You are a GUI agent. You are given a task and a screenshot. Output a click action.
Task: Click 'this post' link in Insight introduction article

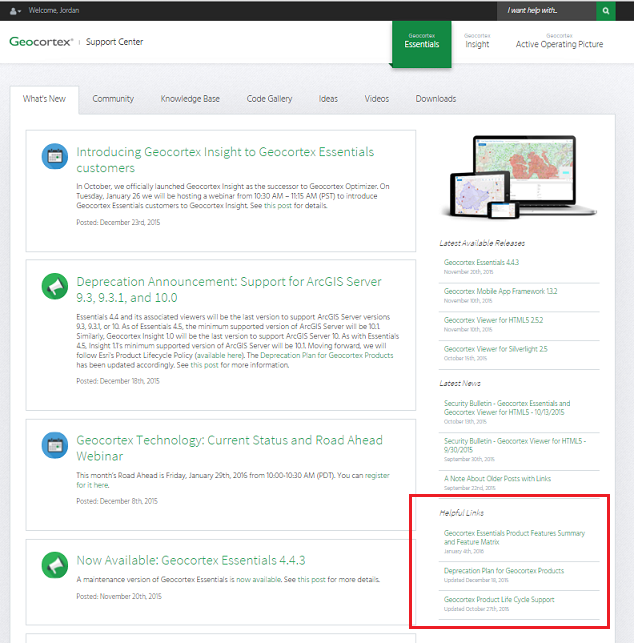pyautogui.click(x=278, y=205)
